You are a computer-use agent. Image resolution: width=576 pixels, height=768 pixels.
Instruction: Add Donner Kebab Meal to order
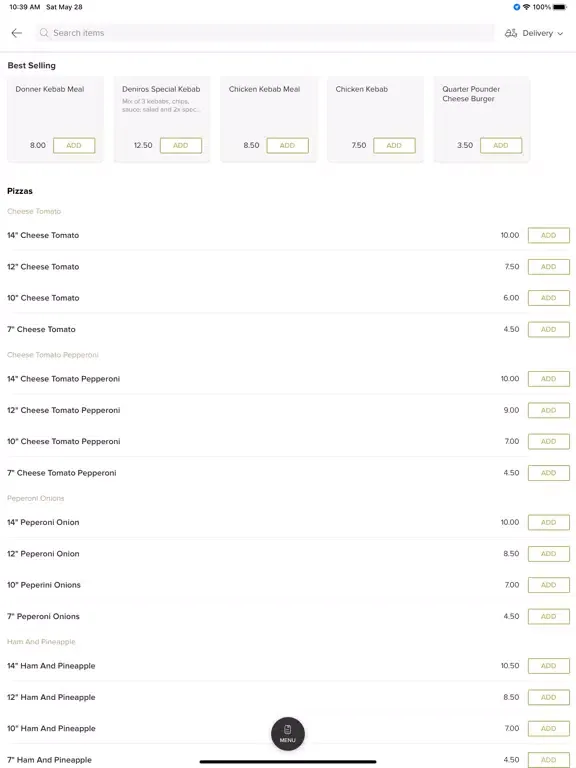click(74, 145)
